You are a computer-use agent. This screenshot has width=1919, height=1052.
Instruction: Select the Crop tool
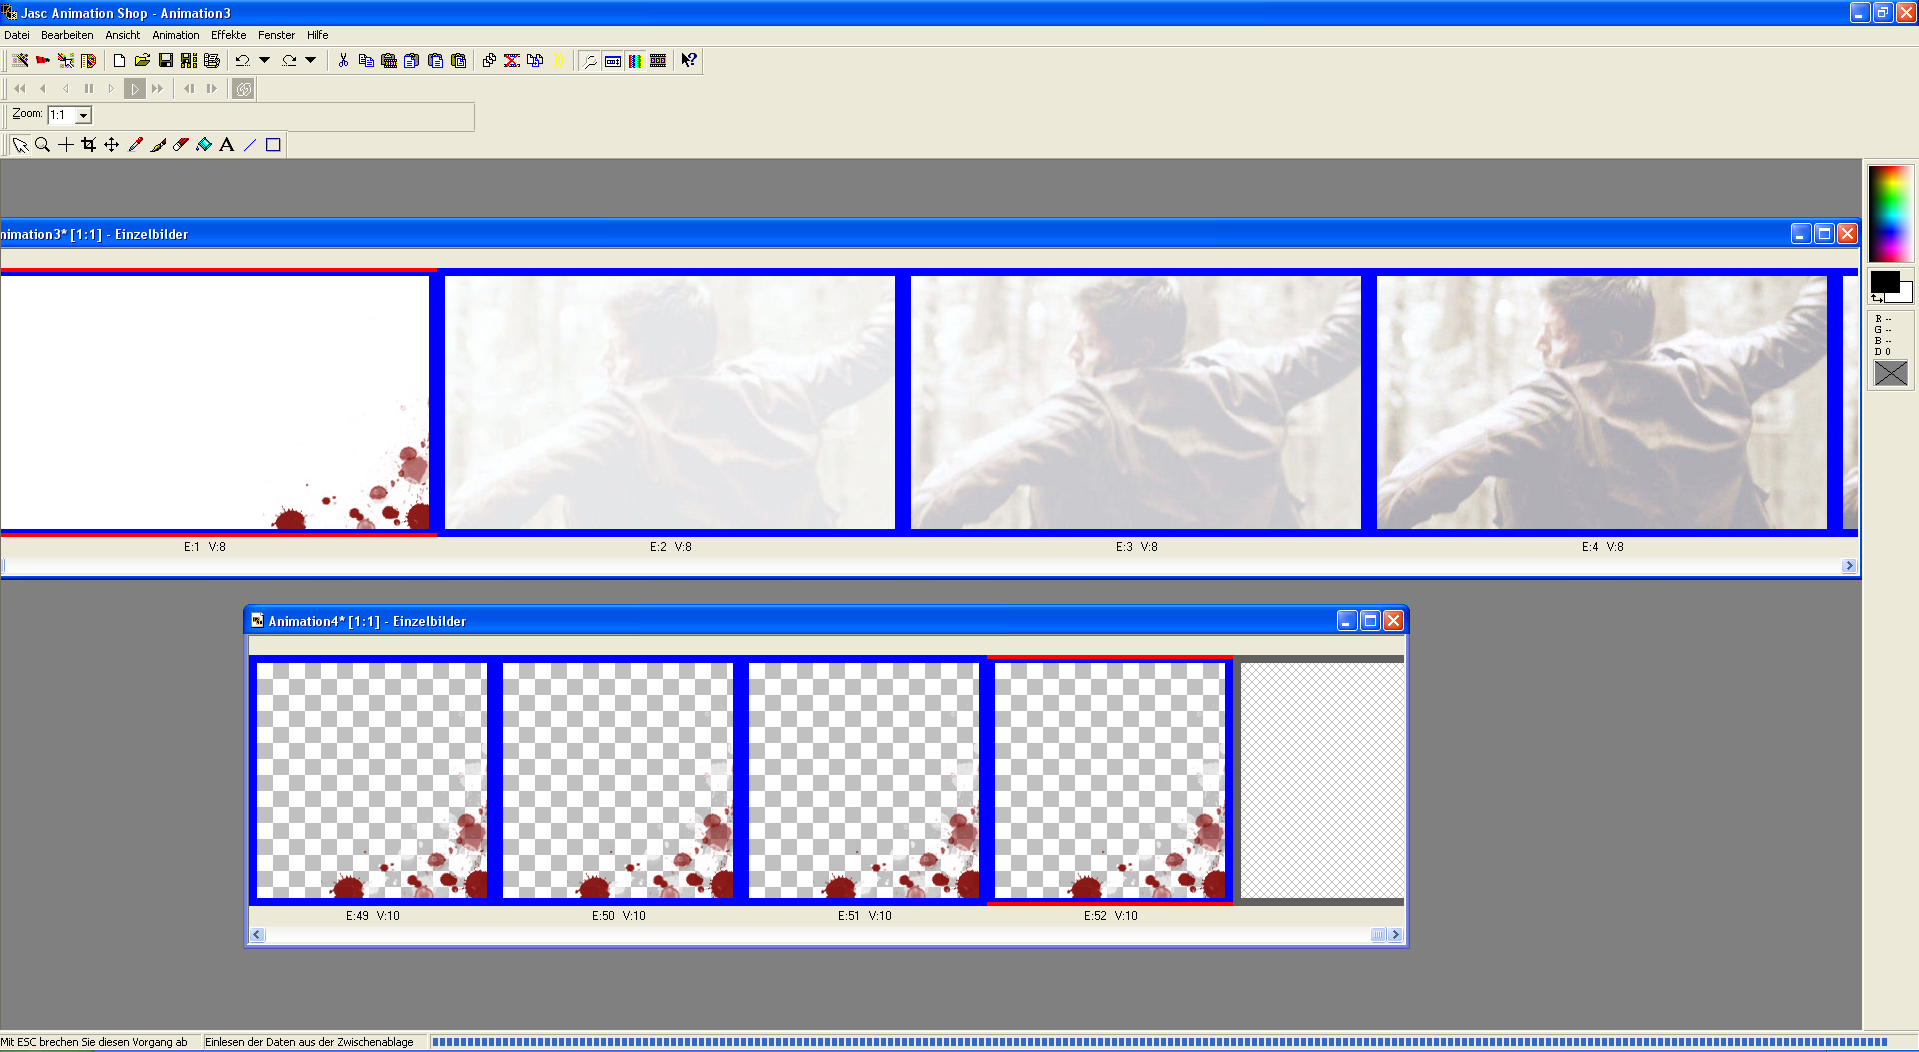[88, 145]
